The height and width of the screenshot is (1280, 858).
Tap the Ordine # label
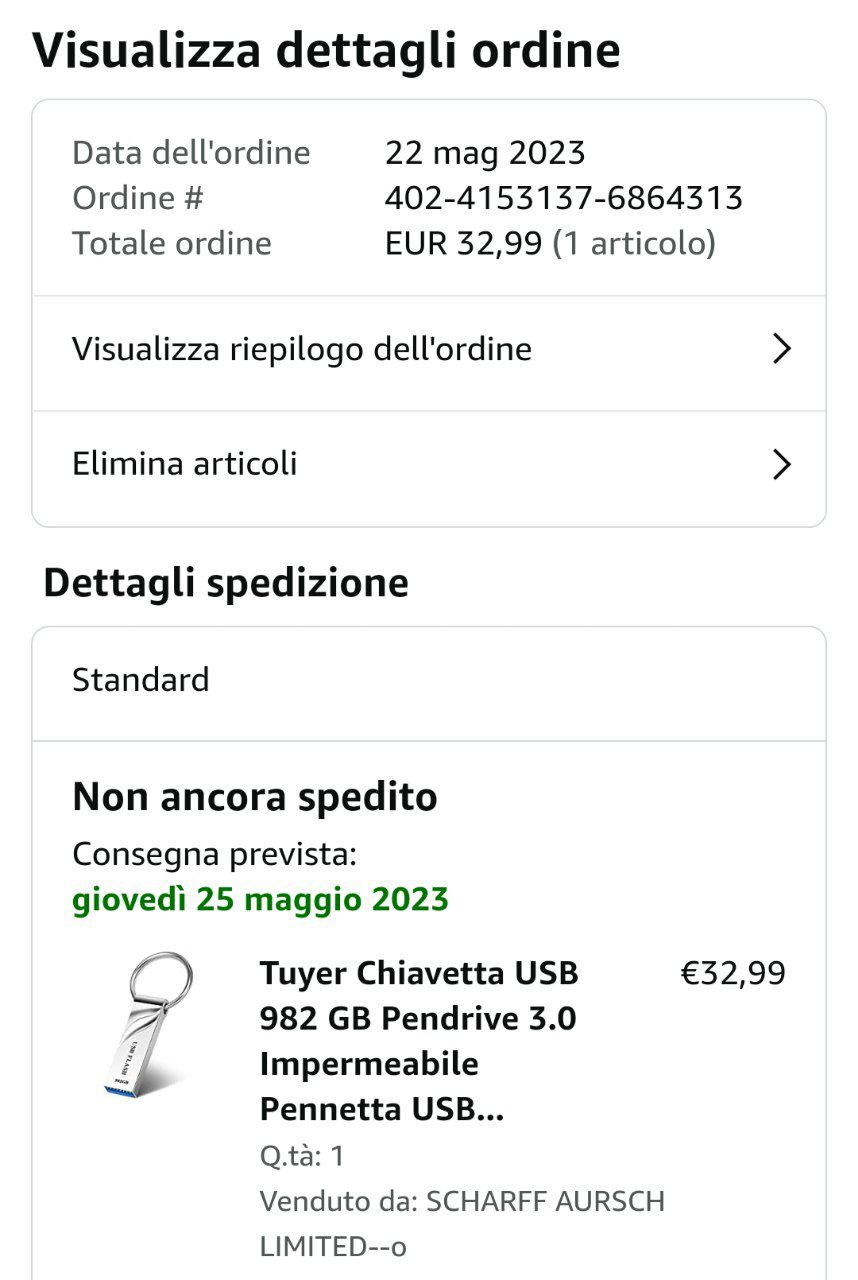tap(138, 198)
